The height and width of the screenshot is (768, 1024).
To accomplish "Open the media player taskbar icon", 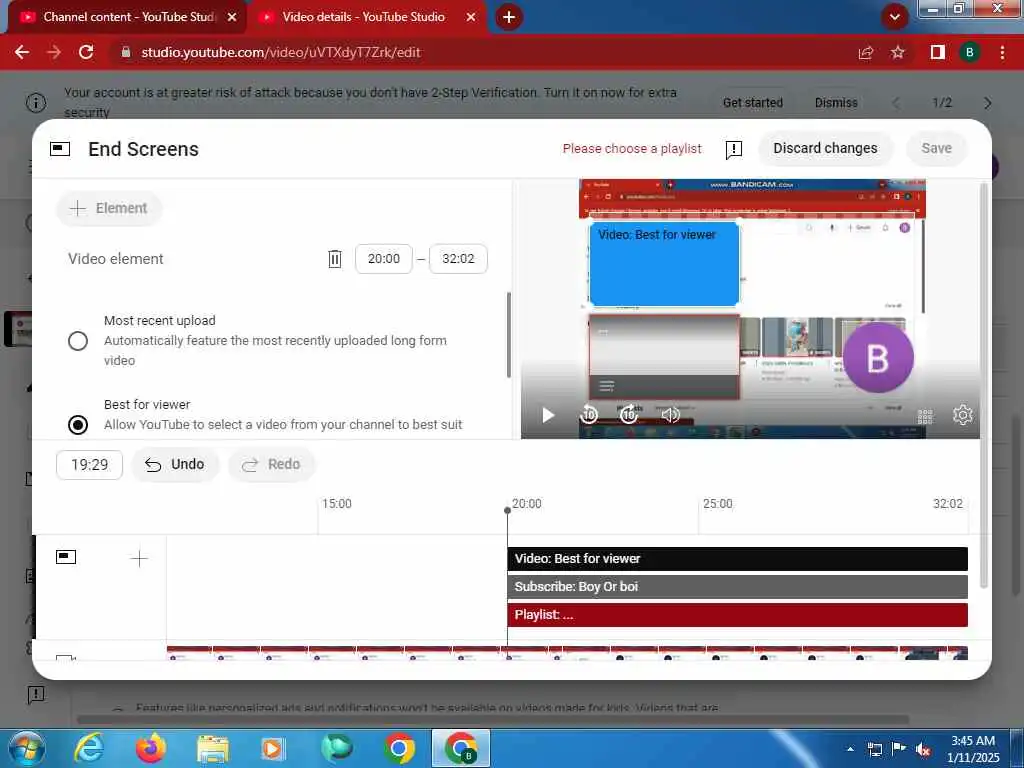I will [275, 749].
